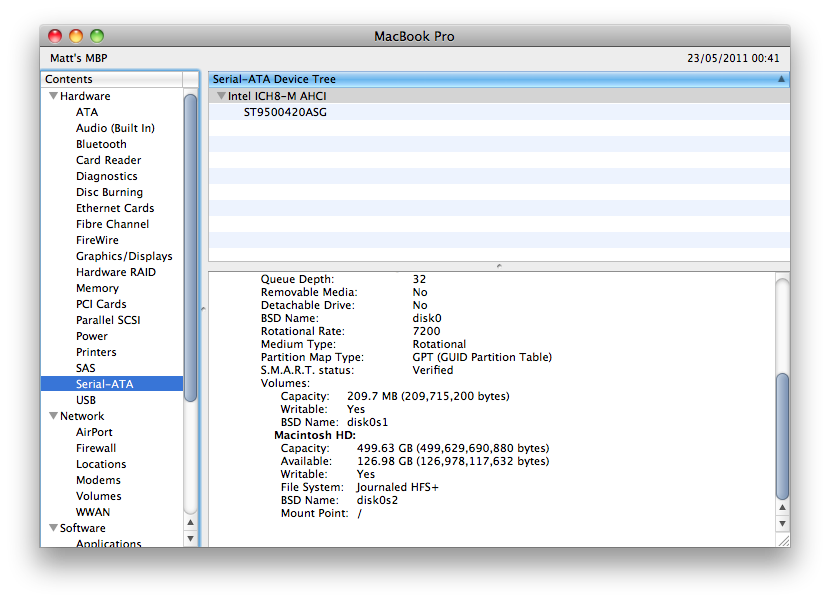Zoom the window with green button
830x602 pixels.
click(97, 36)
